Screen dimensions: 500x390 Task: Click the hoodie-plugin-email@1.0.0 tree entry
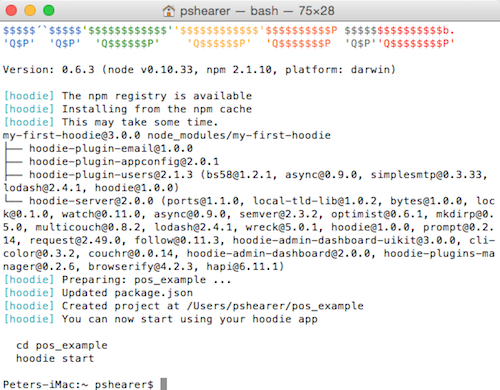111,148
